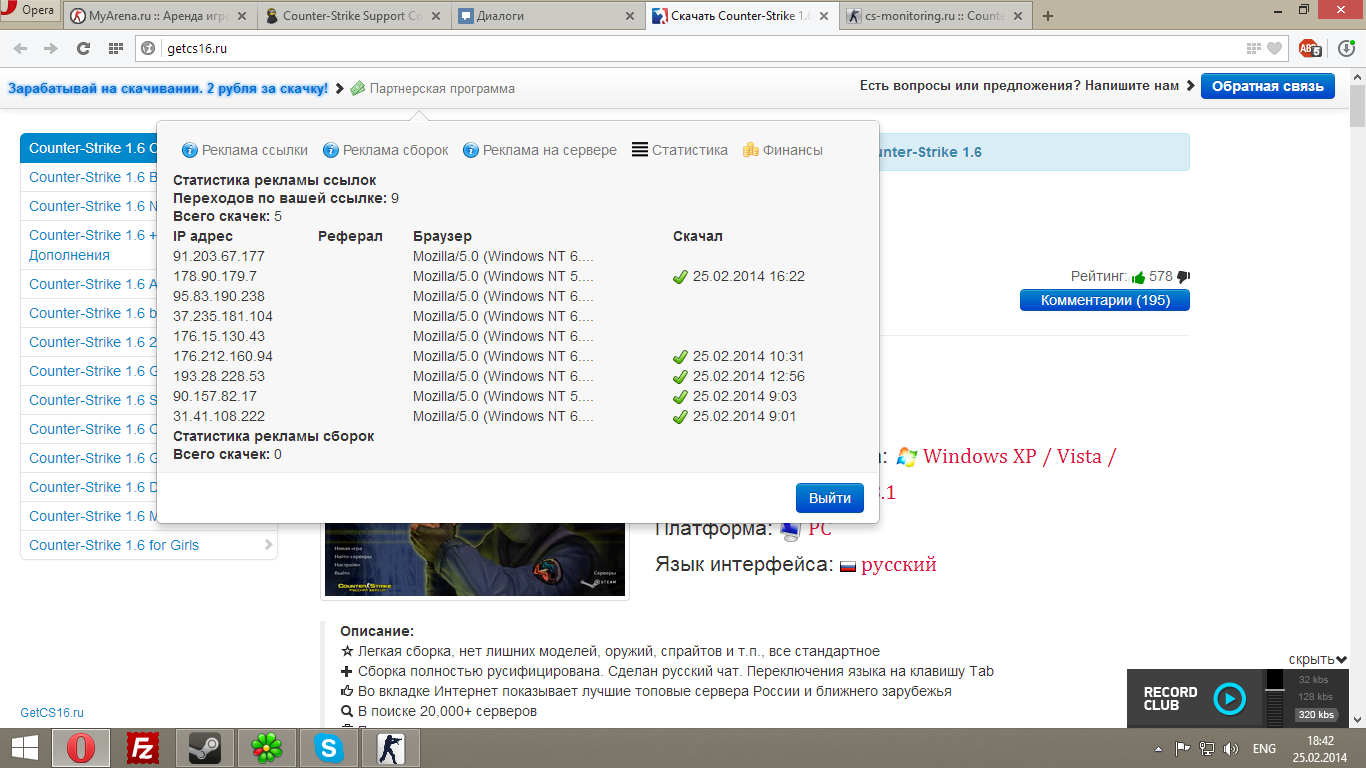Open FileZilla from the taskbar

(x=143, y=748)
